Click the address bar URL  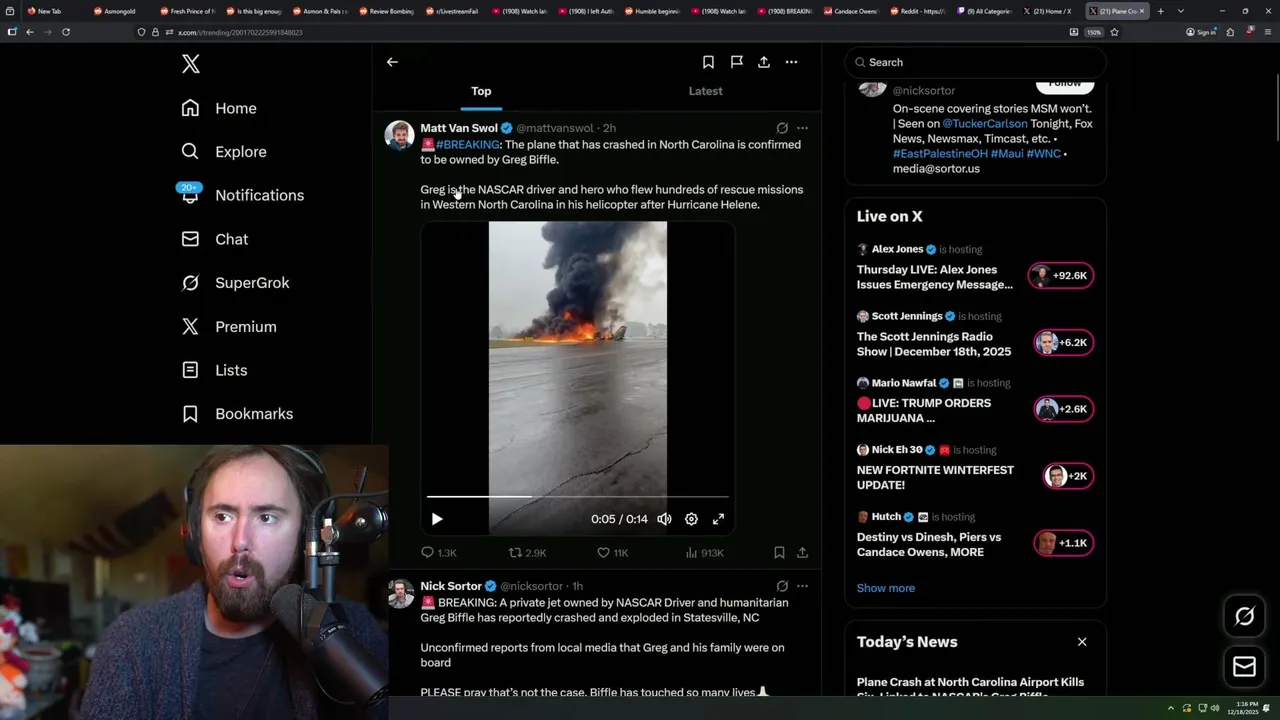240,32
